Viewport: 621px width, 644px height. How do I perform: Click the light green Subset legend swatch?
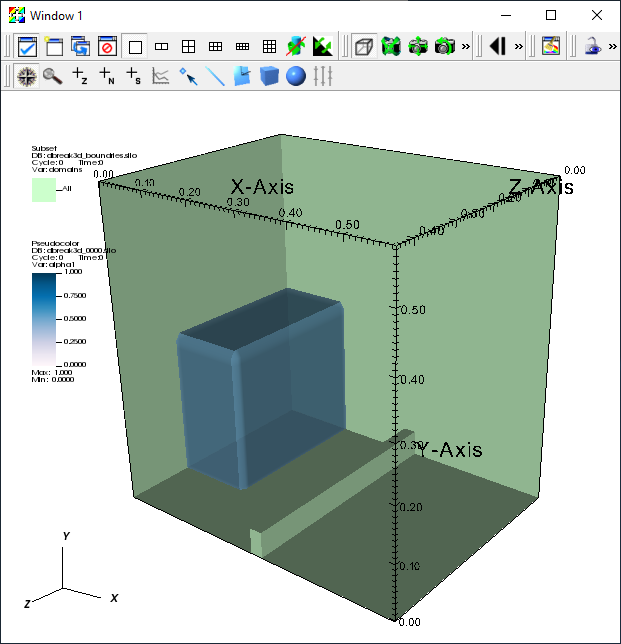pyautogui.click(x=44, y=190)
